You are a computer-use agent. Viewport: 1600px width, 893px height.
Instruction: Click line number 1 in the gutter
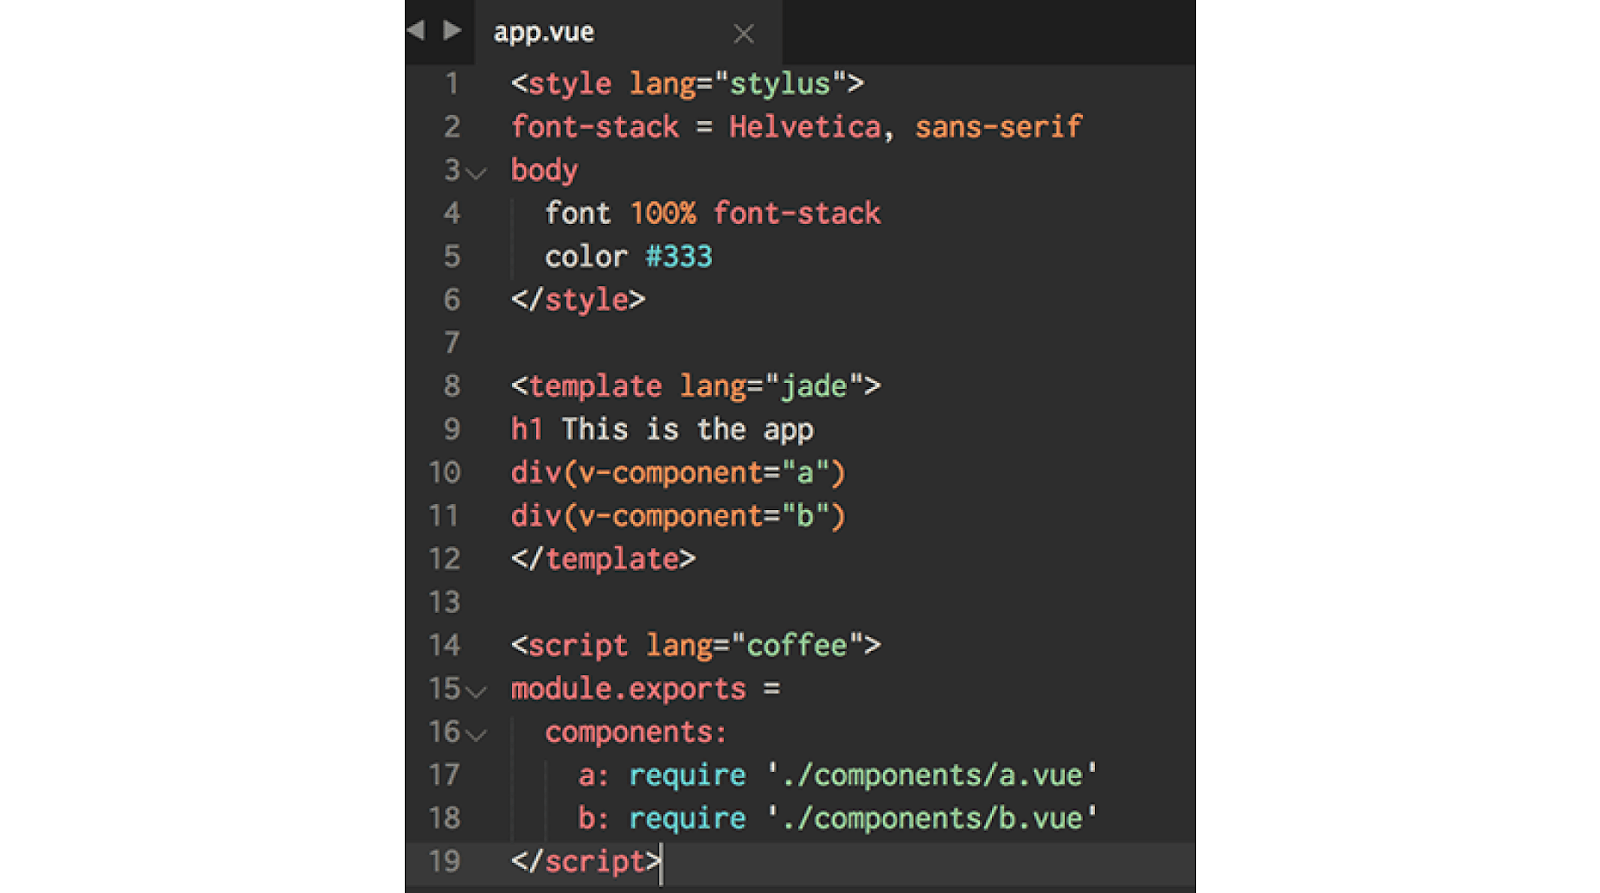point(452,83)
